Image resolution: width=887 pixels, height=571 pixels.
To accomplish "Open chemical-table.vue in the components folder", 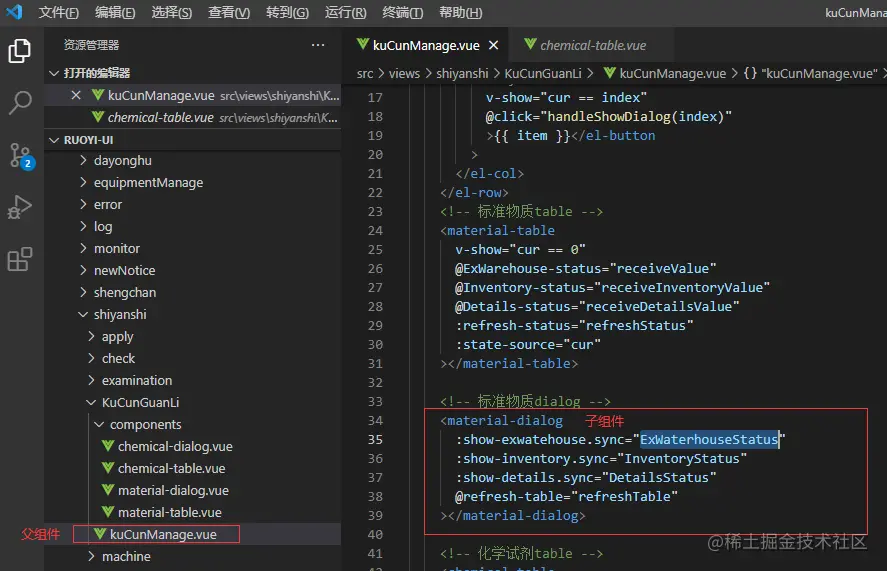I will pos(192,469).
